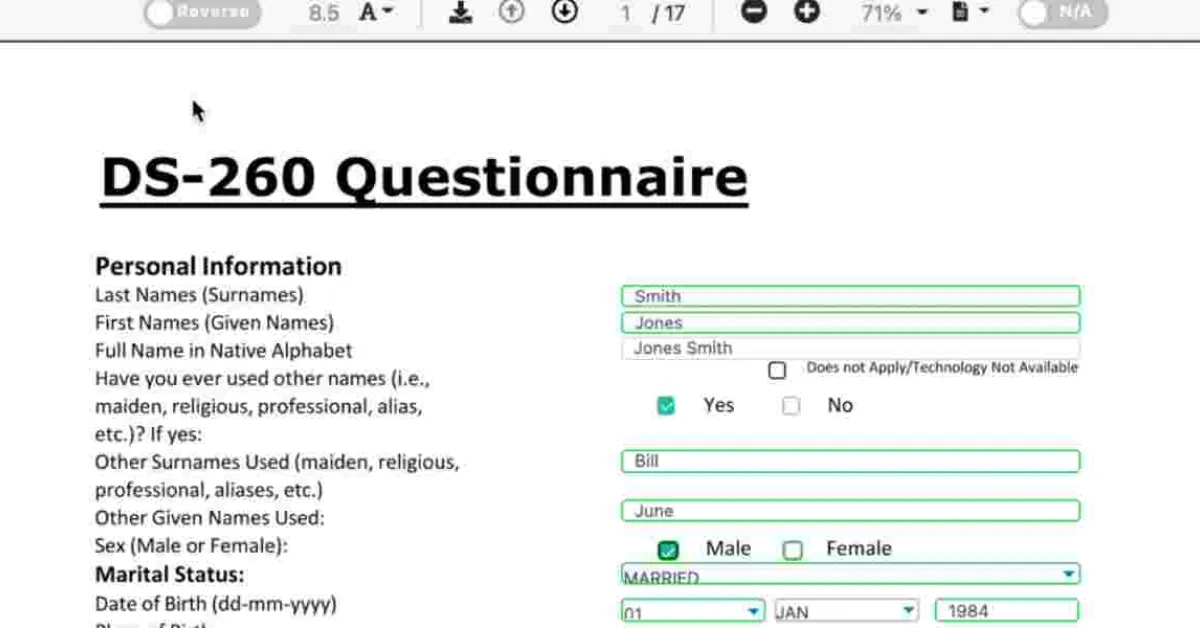1200x628 pixels.
Task: Check 'Does not Apply/Technology Not Available' box
Action: click(x=777, y=371)
